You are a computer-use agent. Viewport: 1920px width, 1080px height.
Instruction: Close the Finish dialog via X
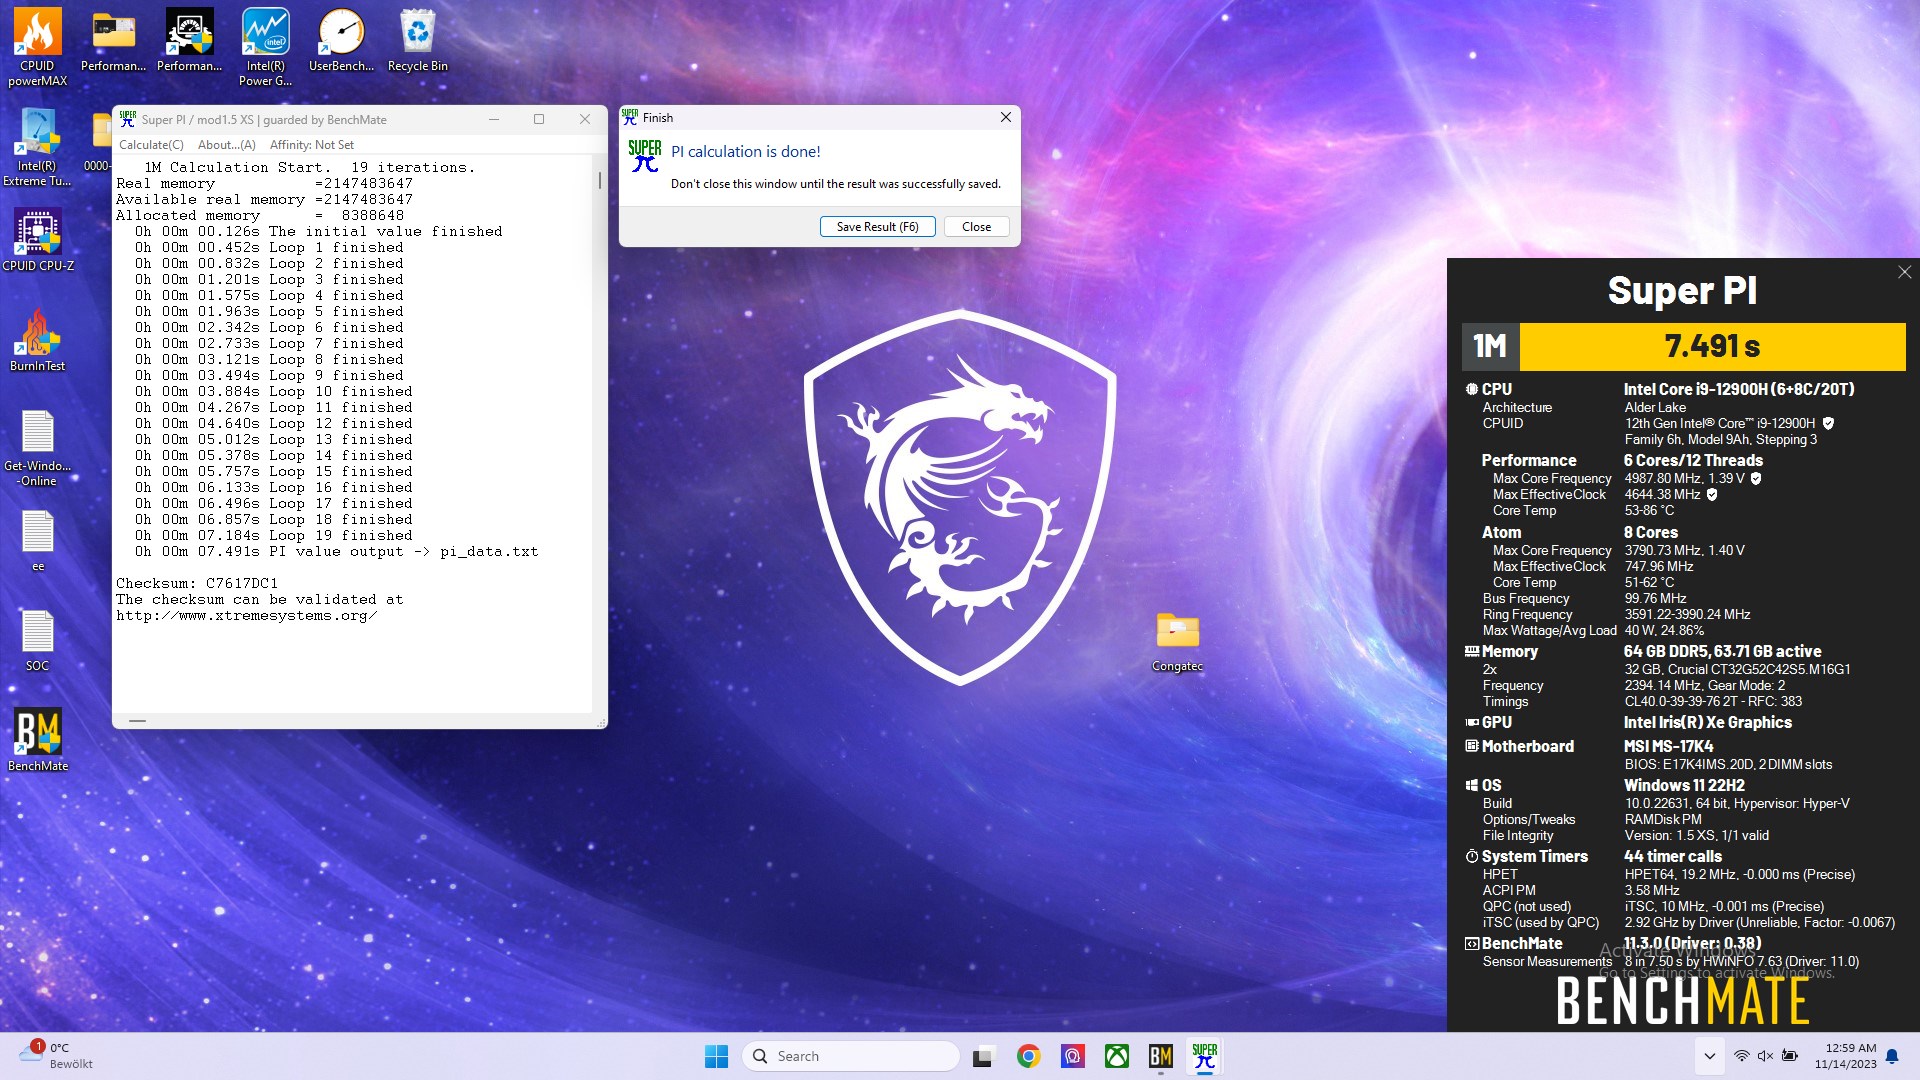[x=1005, y=117]
